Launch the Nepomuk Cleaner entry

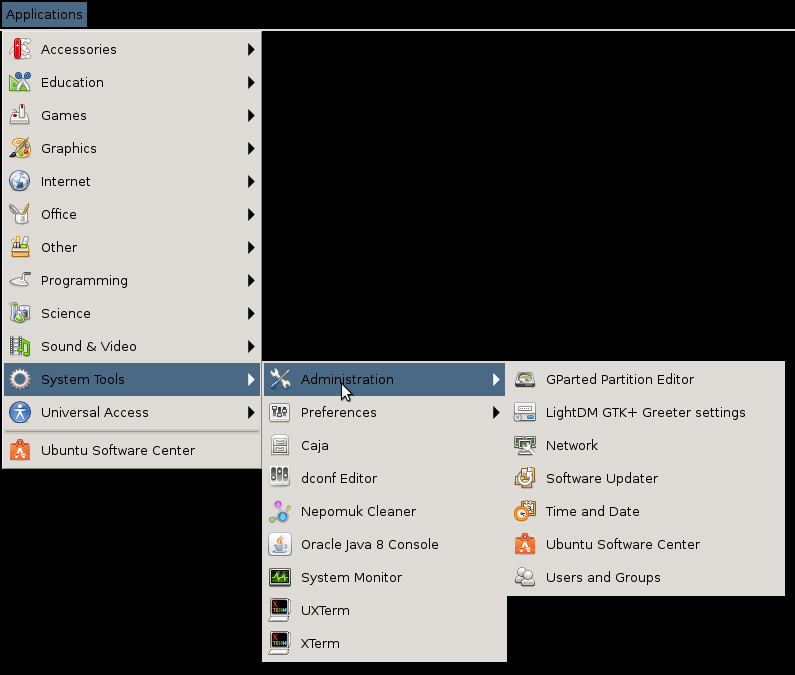384,511
